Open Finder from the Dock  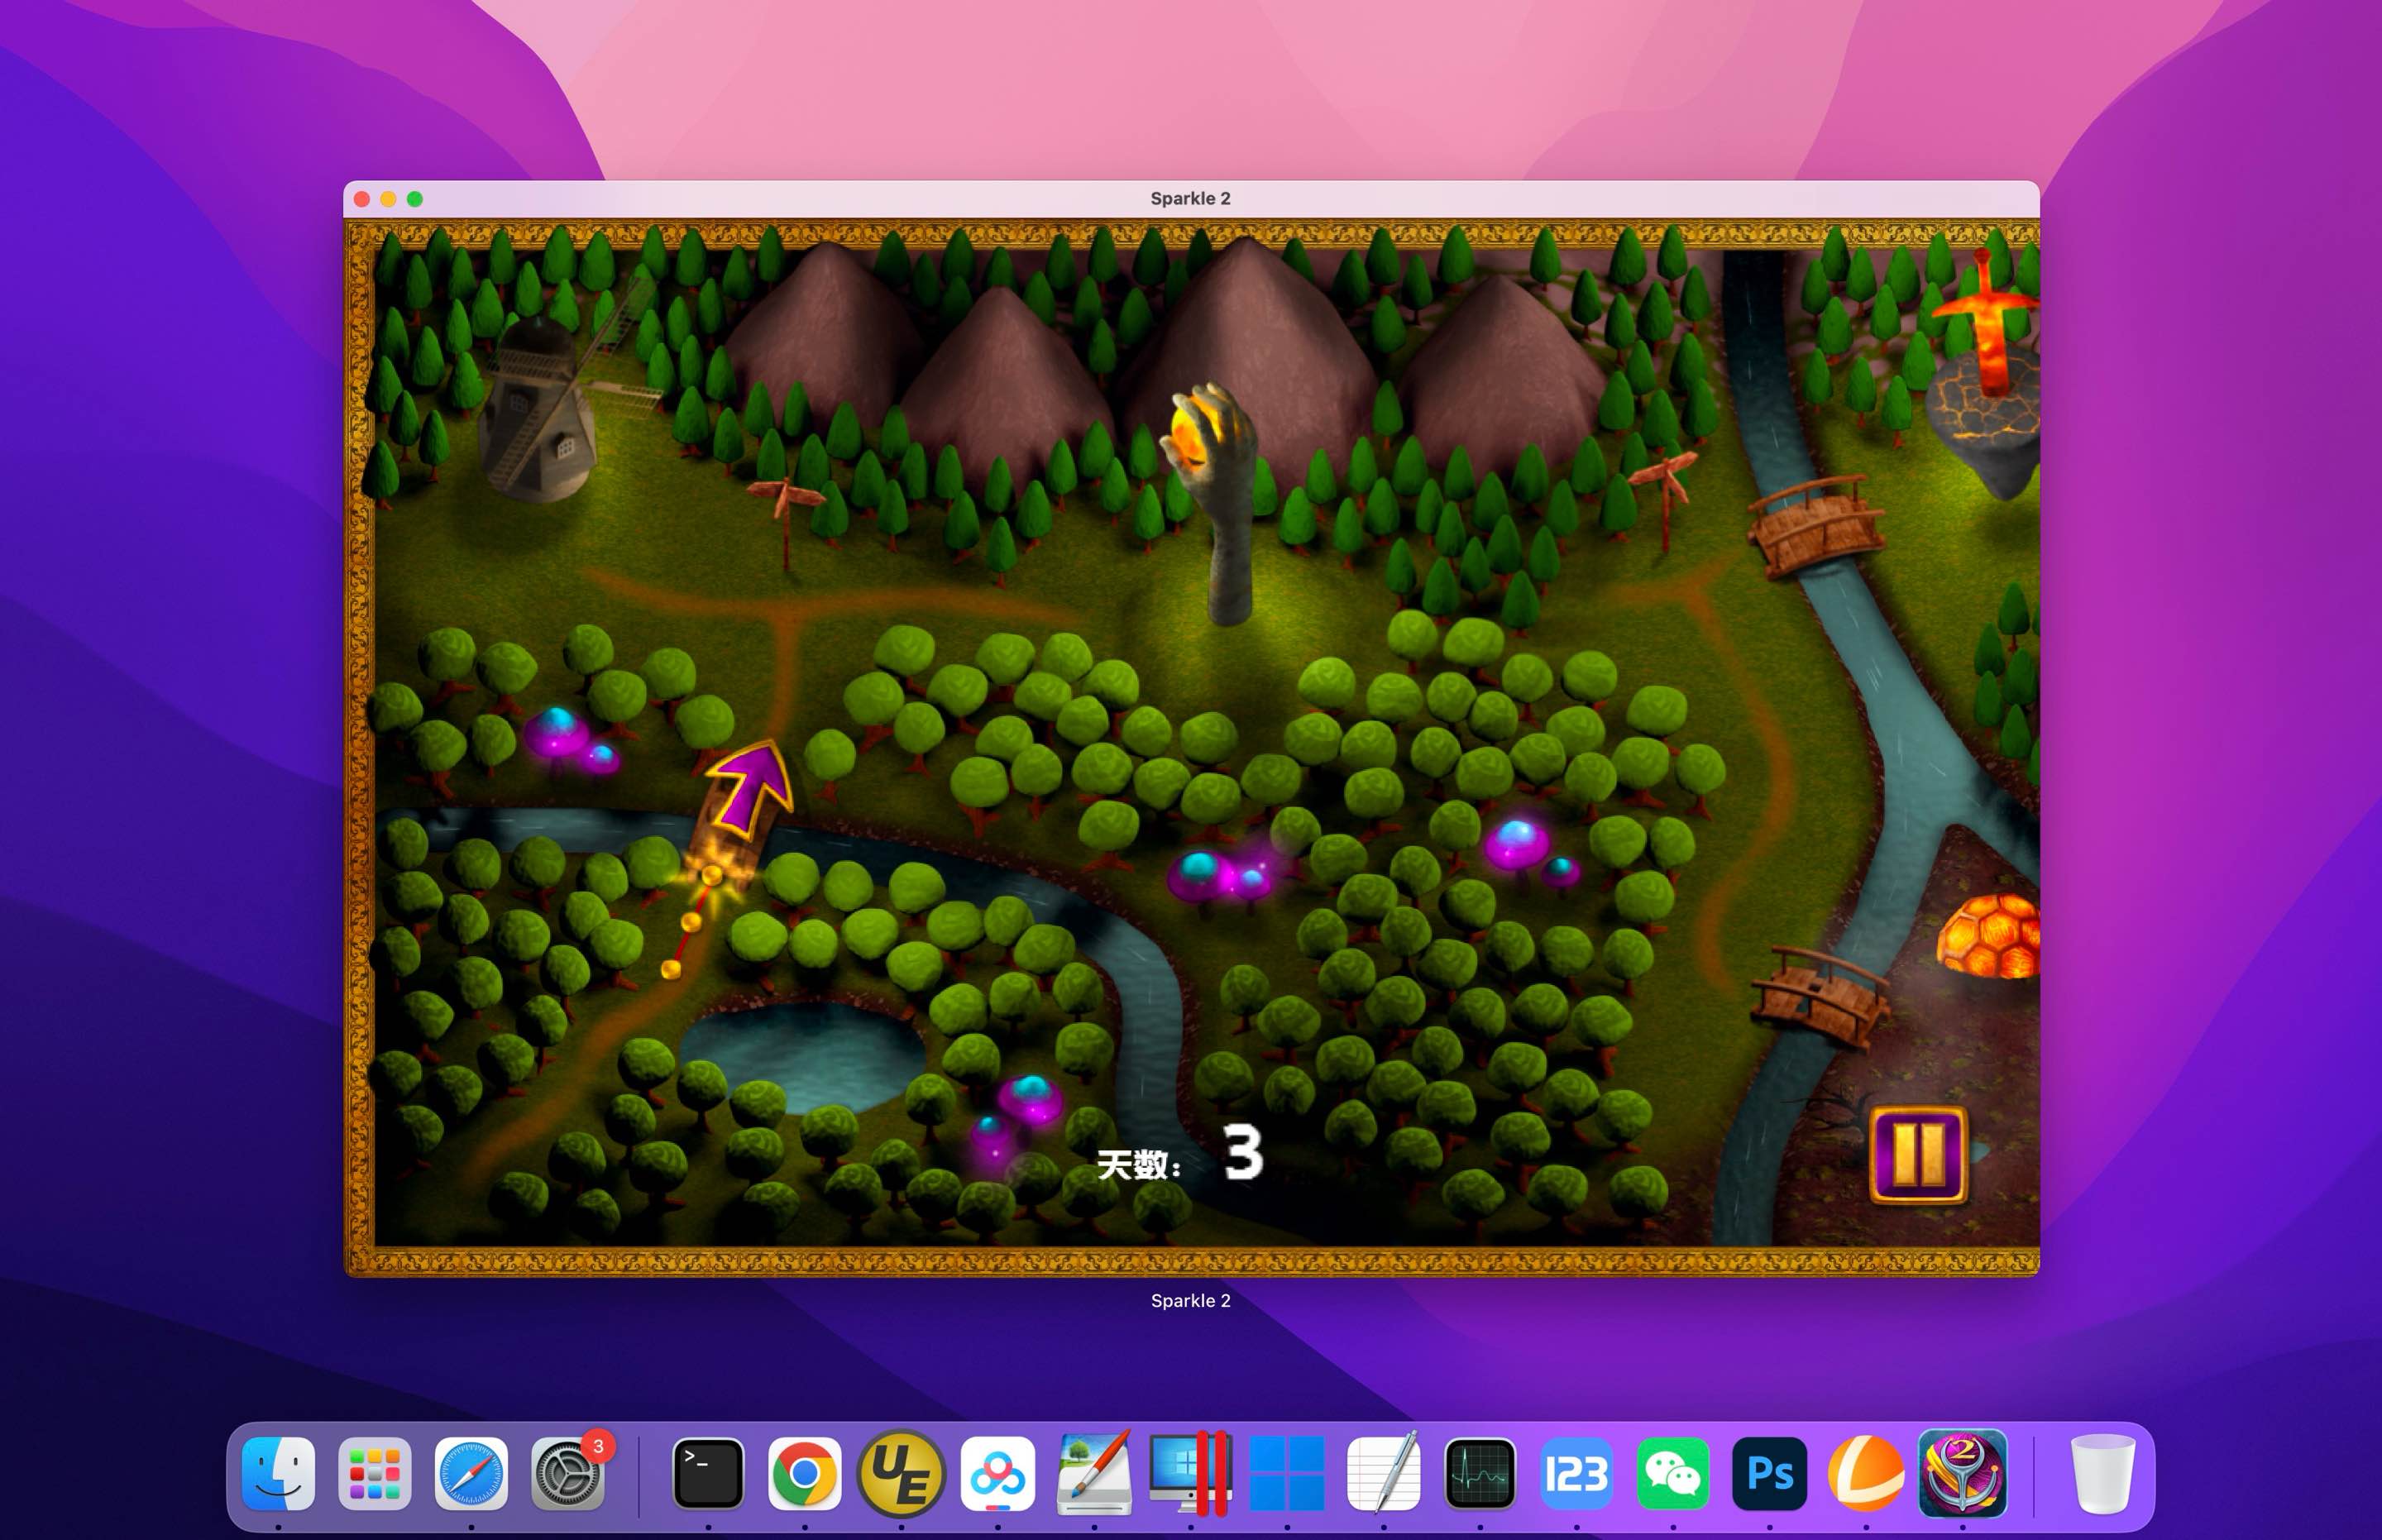[x=278, y=1472]
